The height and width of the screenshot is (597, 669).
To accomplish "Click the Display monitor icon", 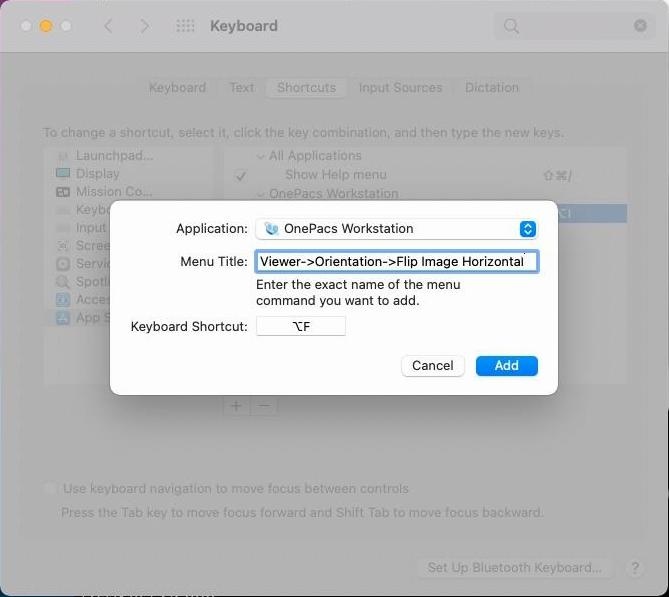I will coord(63,173).
